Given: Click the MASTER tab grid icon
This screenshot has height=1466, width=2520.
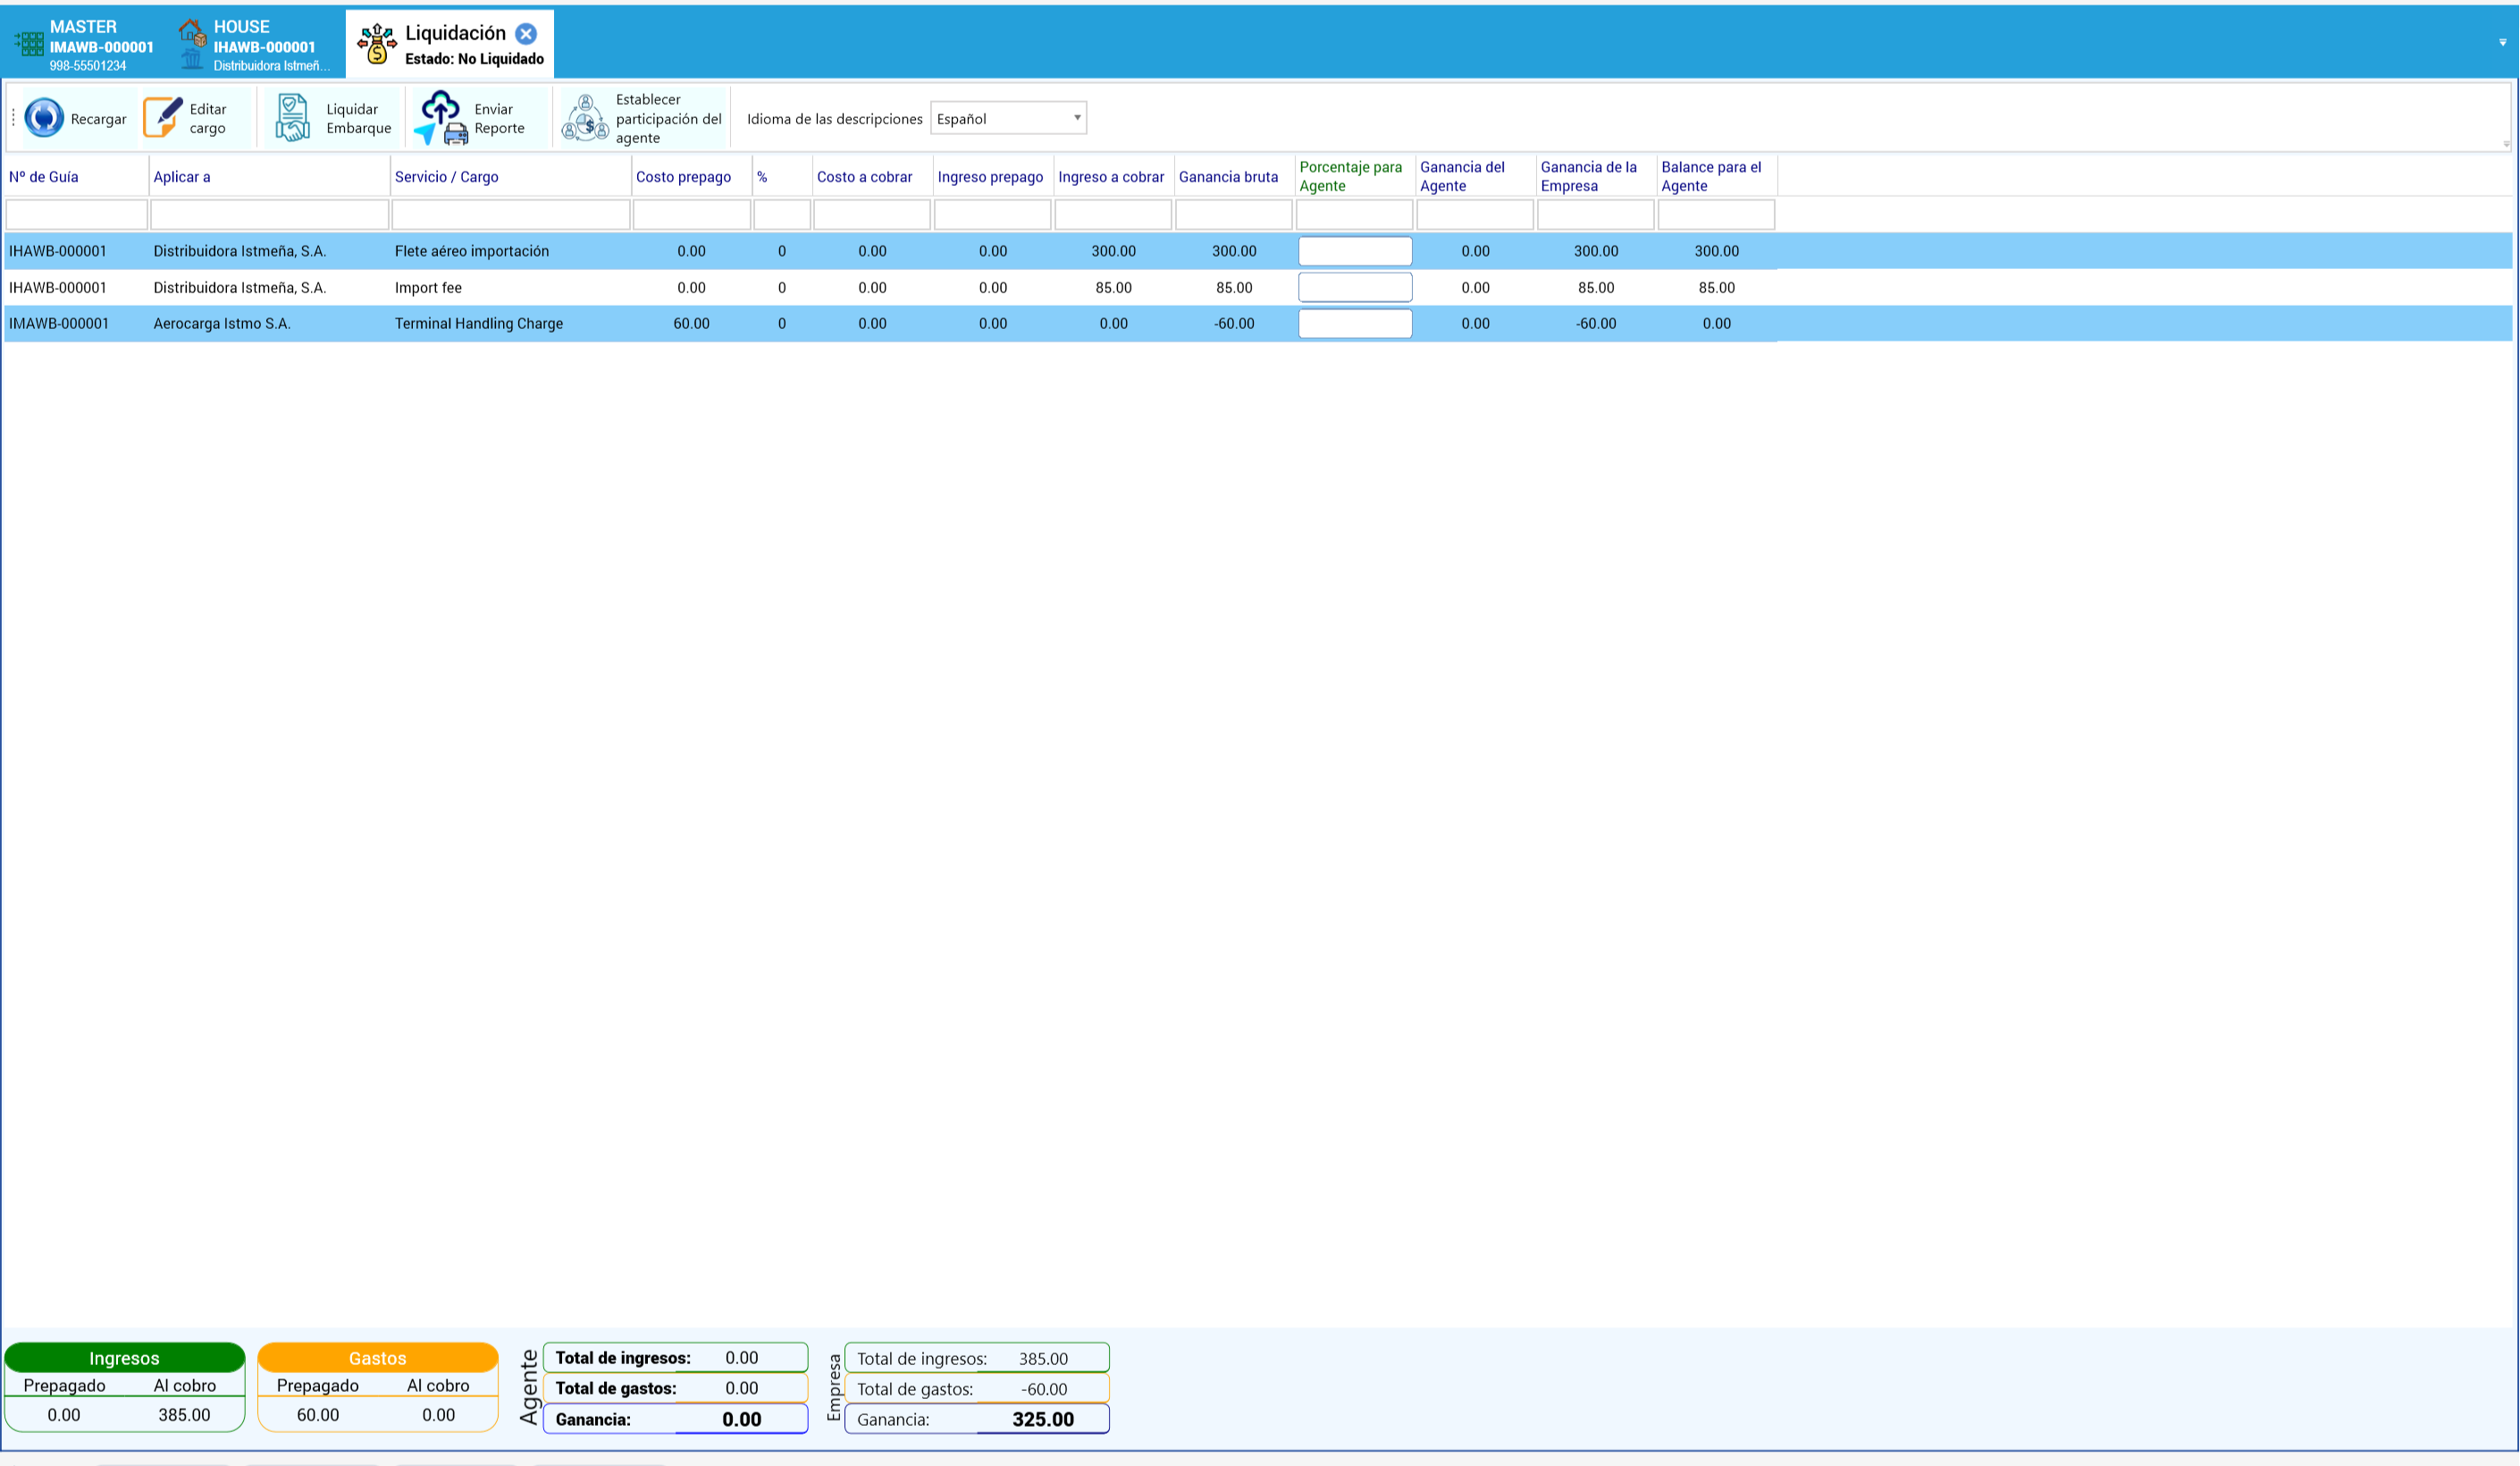Looking at the screenshot, I should [29, 43].
